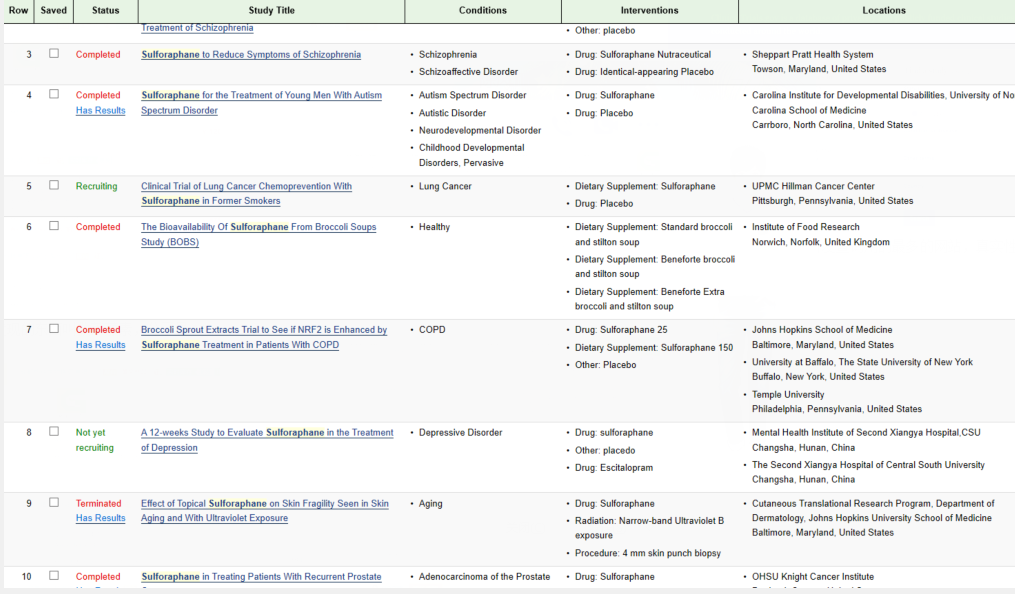Tick the Saved checkbox in row 9

(54, 503)
